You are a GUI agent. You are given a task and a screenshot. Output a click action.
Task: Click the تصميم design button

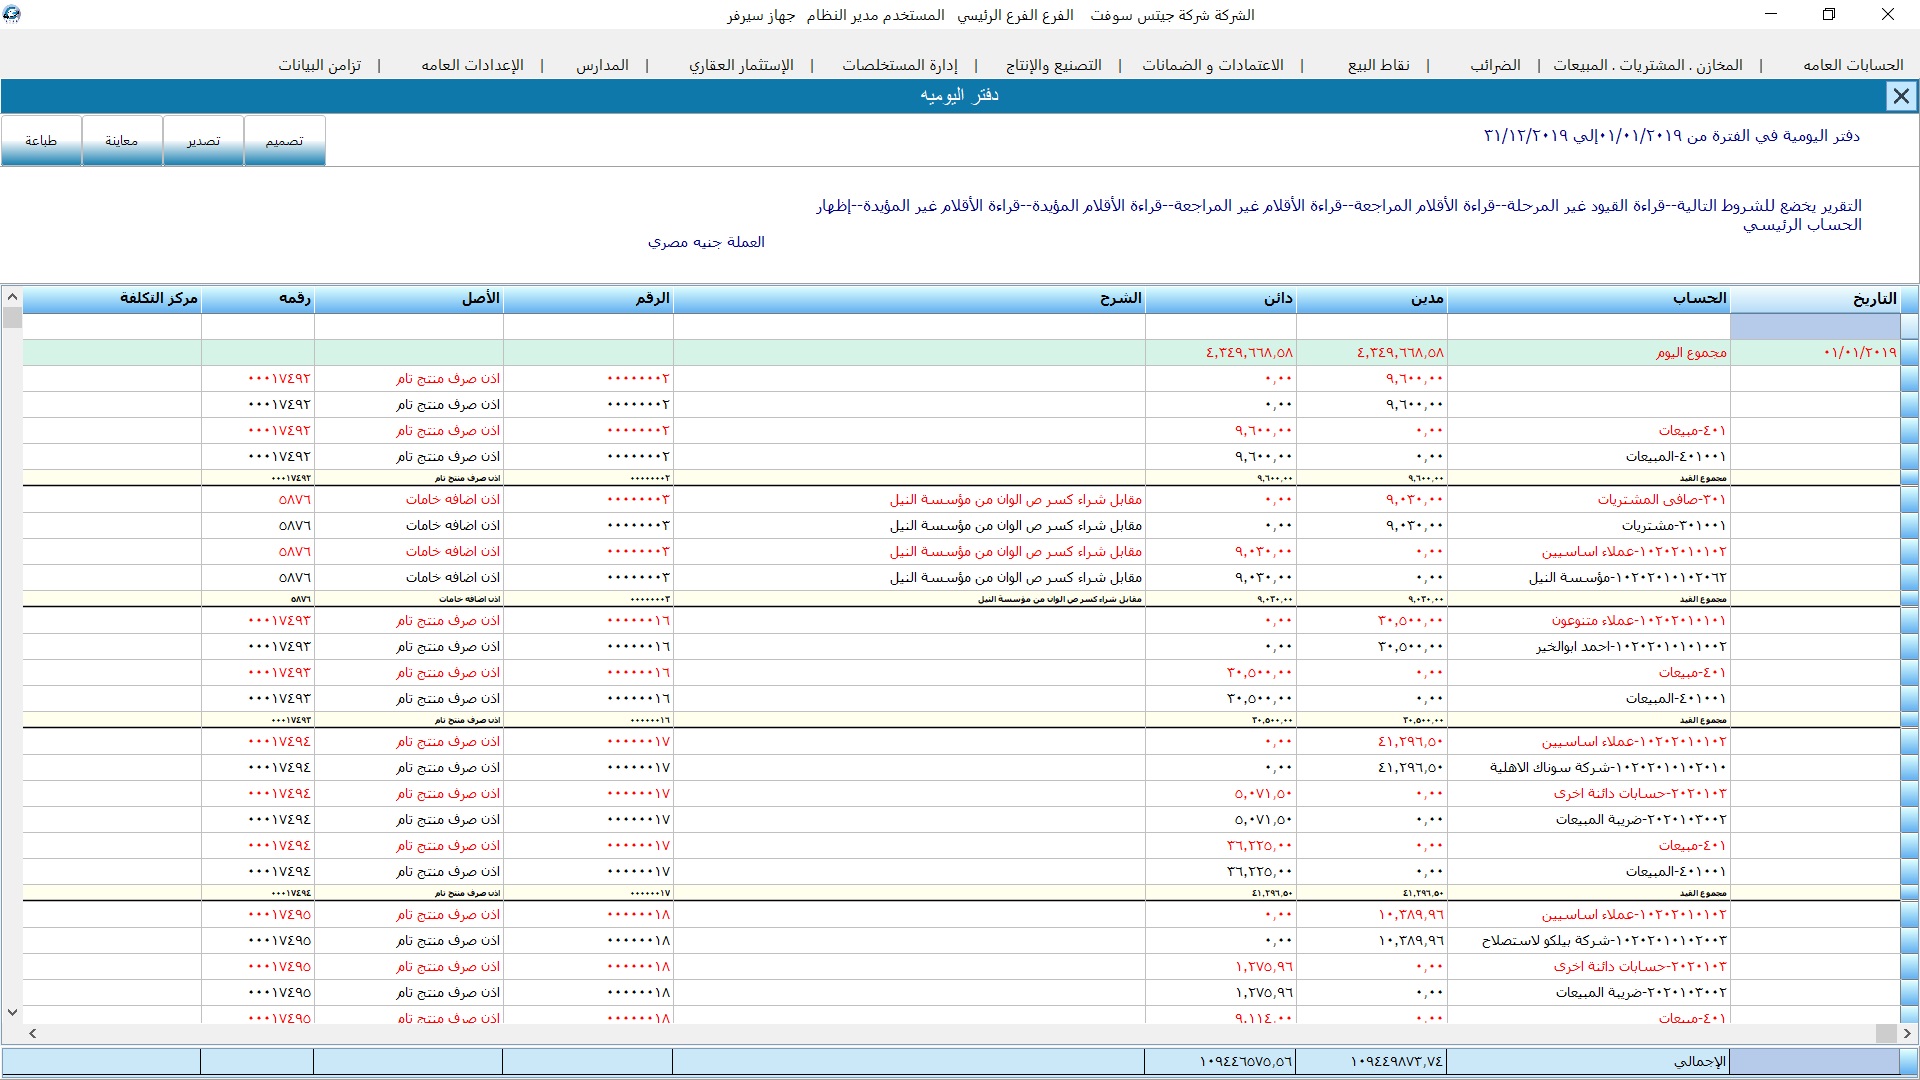coord(284,141)
